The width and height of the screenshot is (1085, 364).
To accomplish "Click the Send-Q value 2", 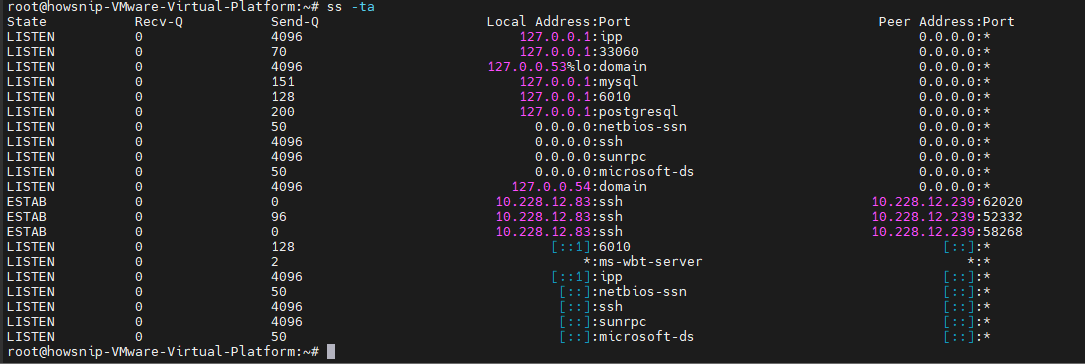I will tap(275, 262).
